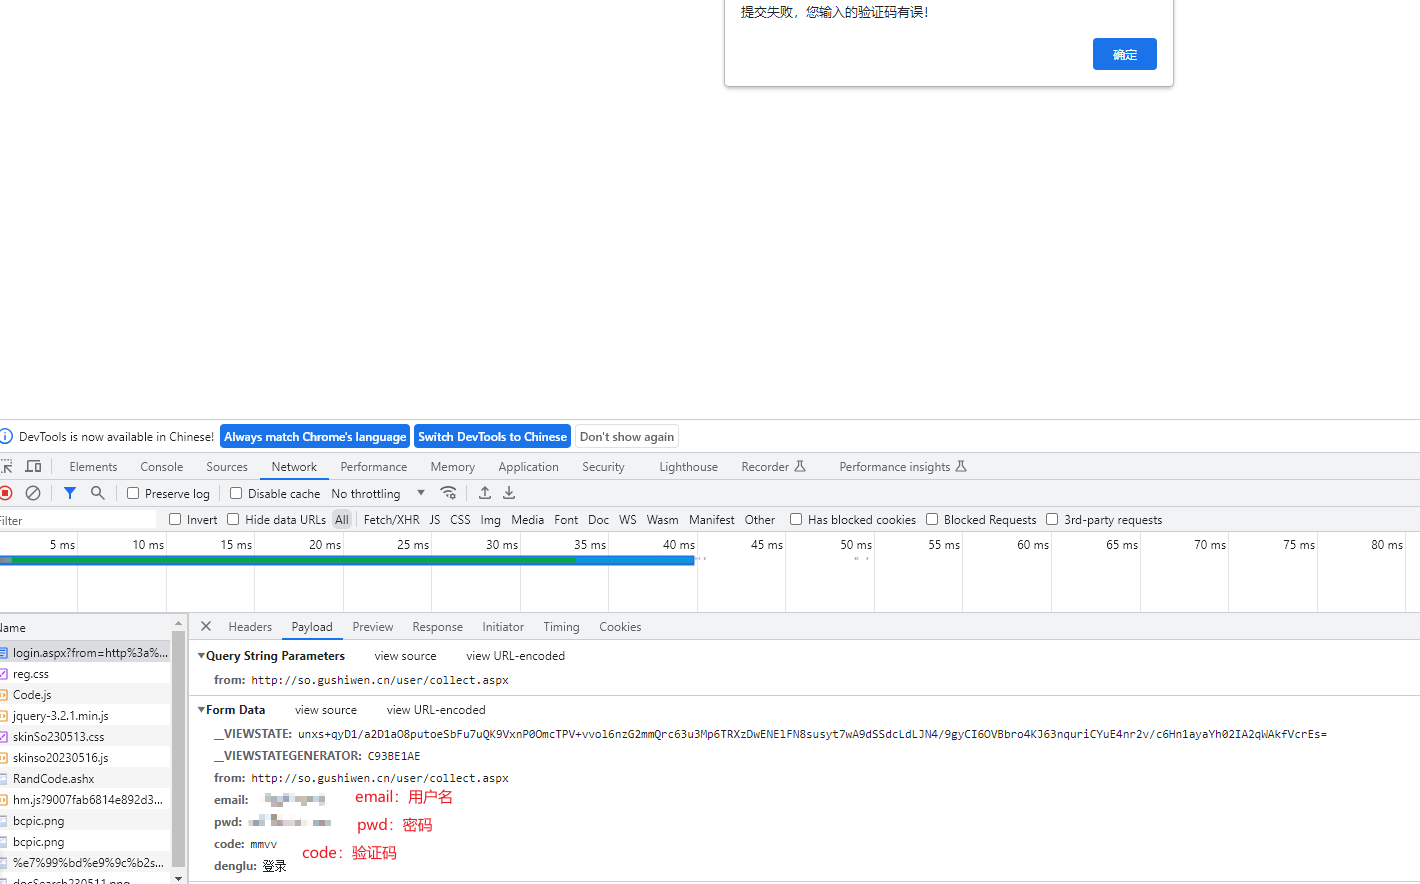Toggle the Invert filter checkbox

[x=175, y=519]
